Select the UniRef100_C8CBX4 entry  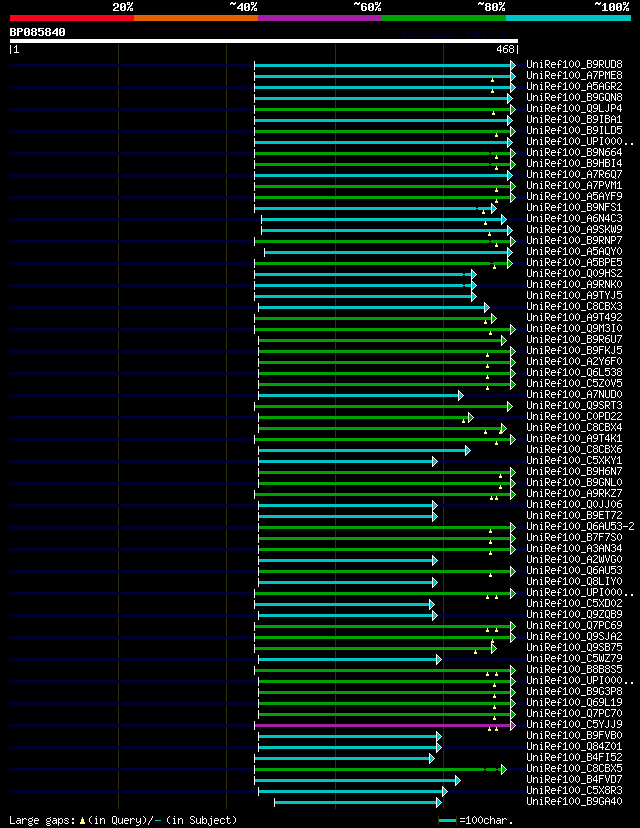[x=574, y=428]
